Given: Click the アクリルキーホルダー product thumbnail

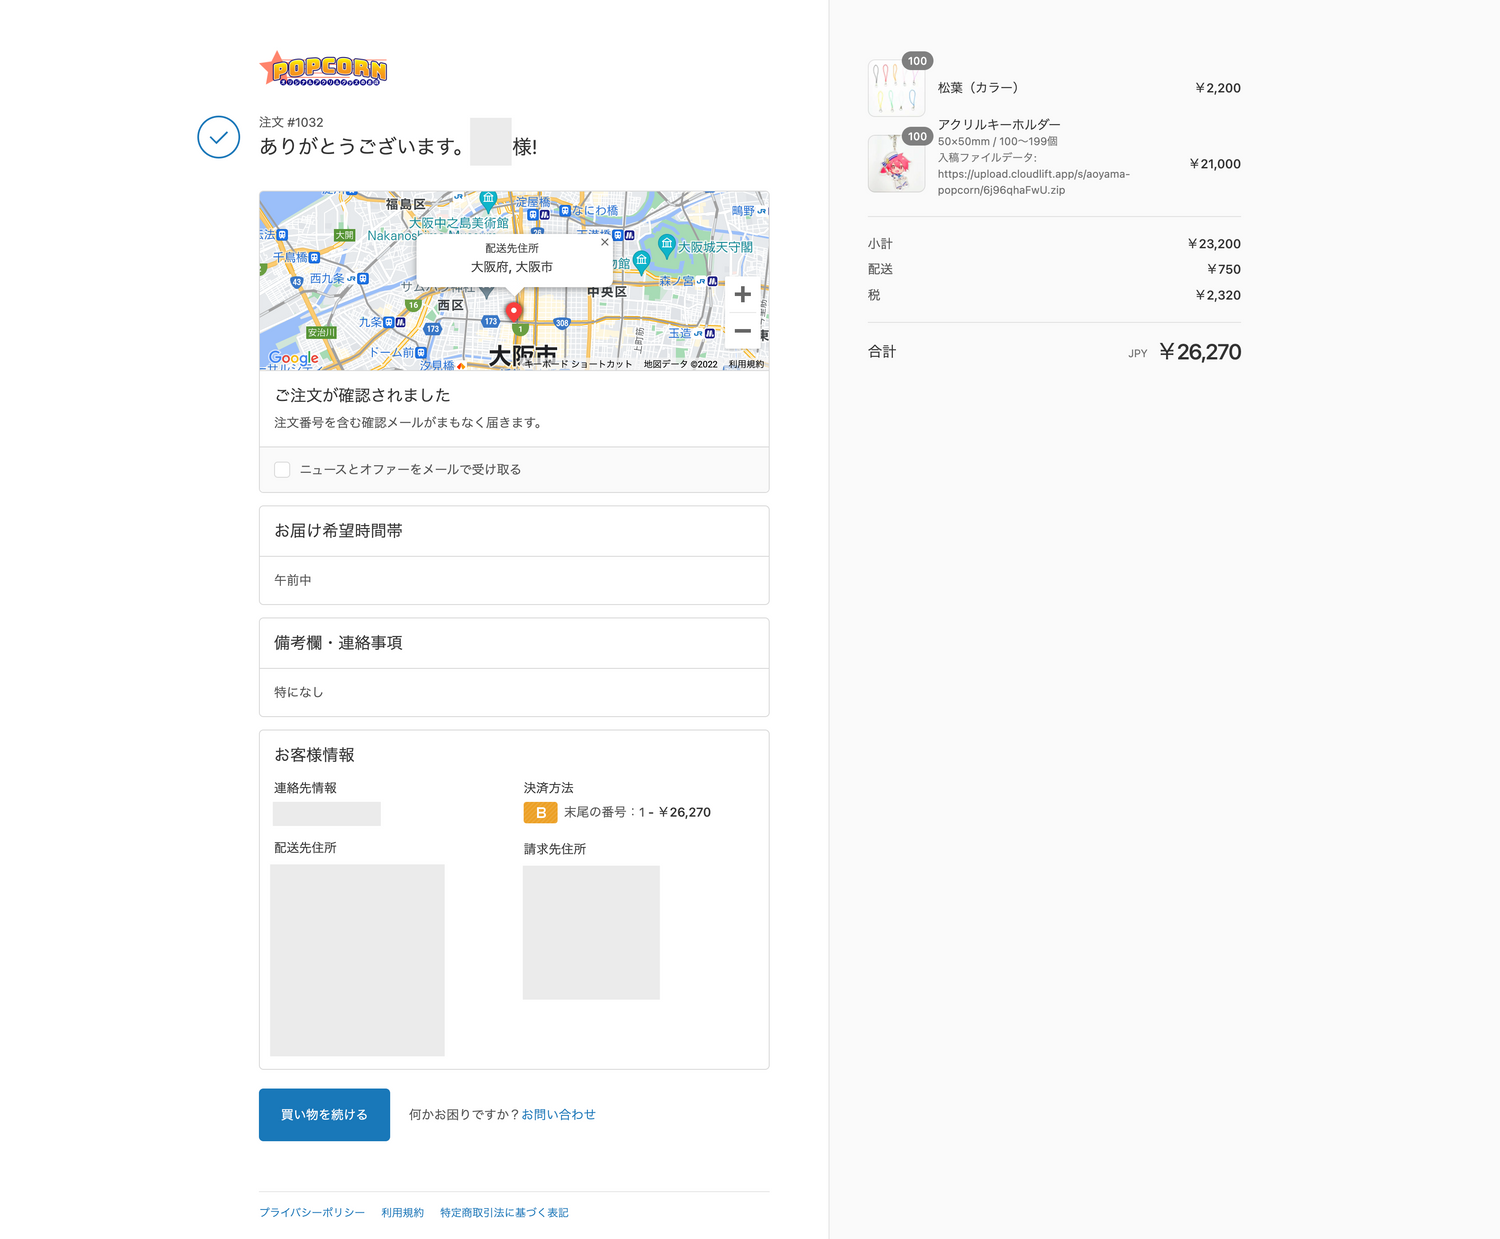Looking at the screenshot, I should click(896, 164).
